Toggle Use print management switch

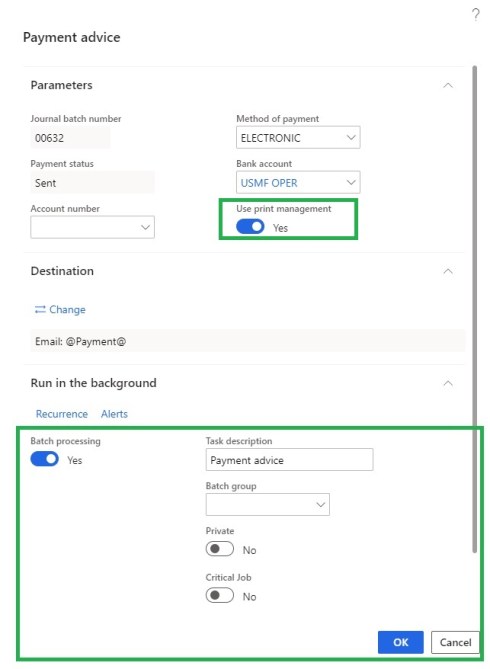(250, 227)
